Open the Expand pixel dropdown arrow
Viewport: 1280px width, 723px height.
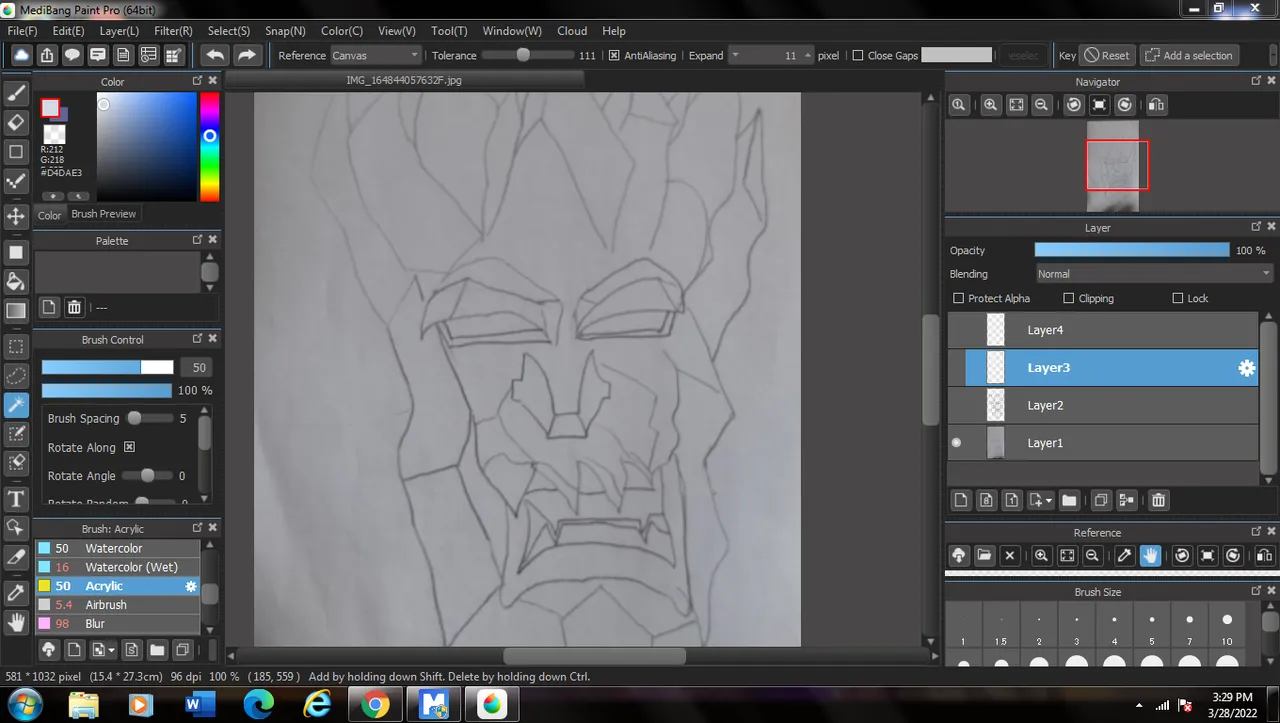pyautogui.click(x=735, y=56)
